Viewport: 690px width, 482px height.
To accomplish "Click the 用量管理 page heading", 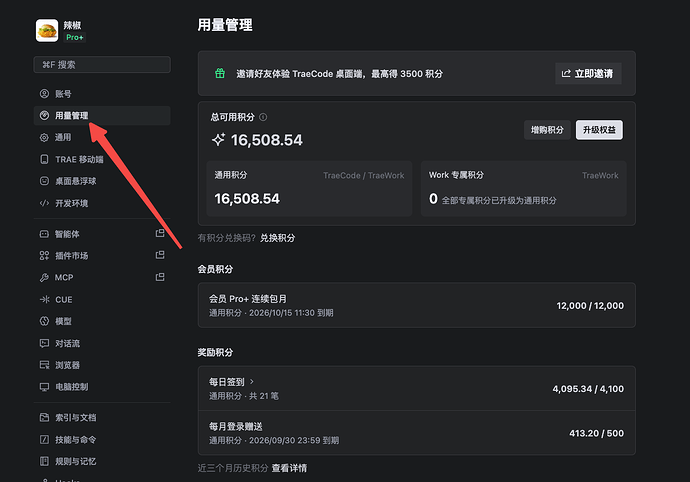I will tap(225, 25).
